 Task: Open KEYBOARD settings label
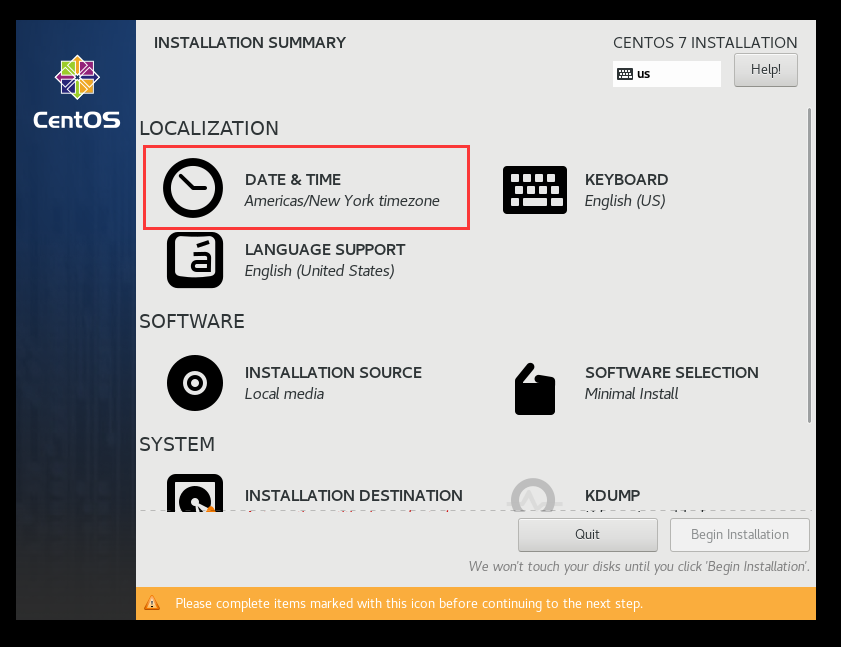(626, 180)
